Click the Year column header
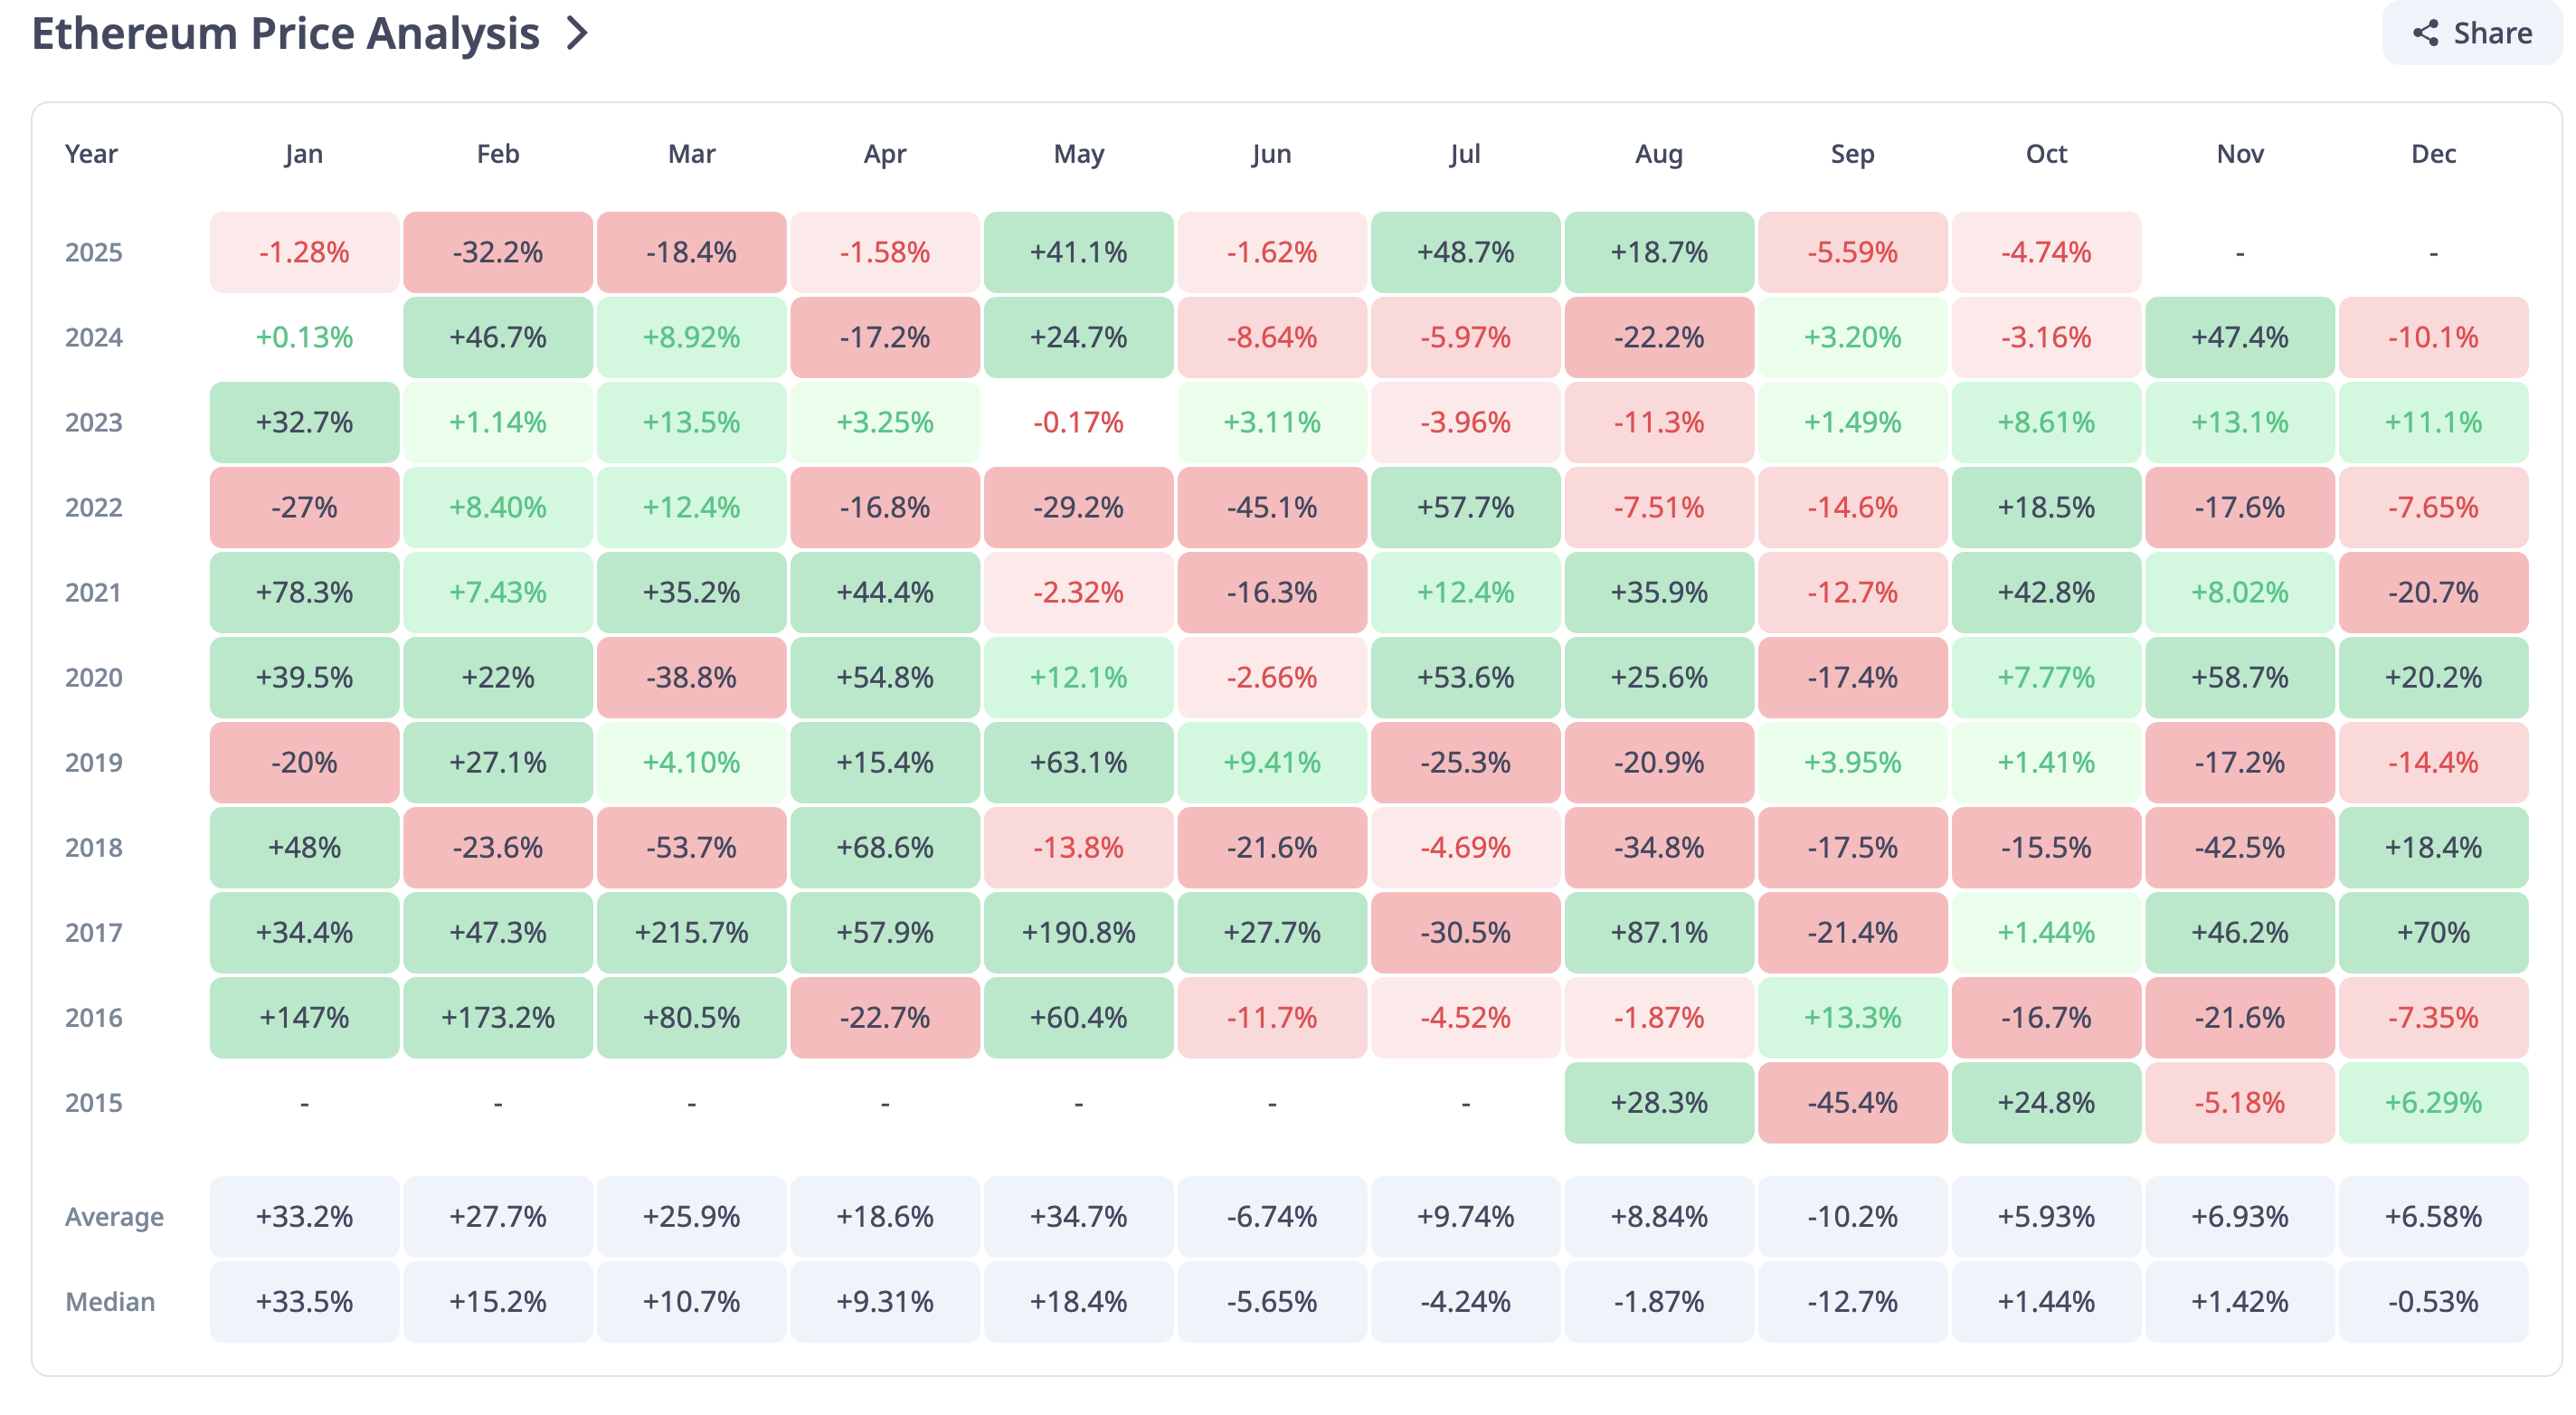Screen dimensions: 2576x1415 pos(91,154)
